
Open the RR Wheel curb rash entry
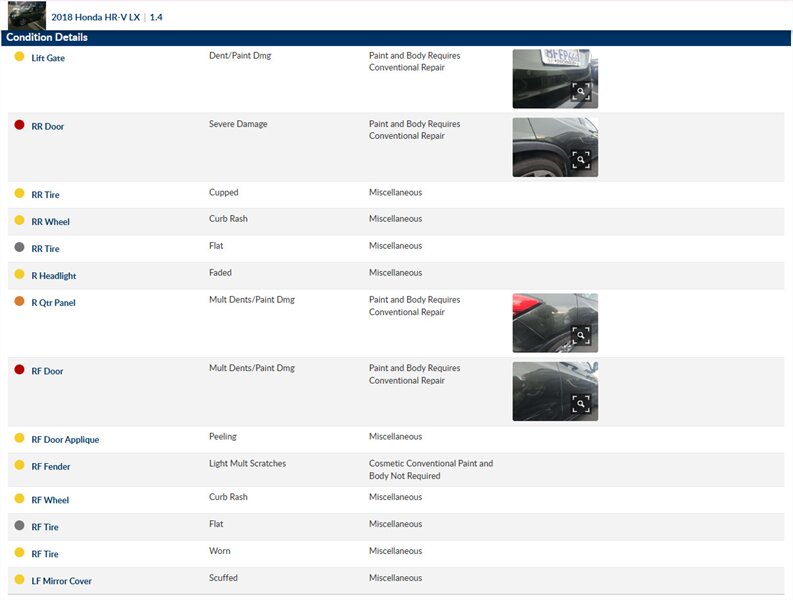[50, 222]
